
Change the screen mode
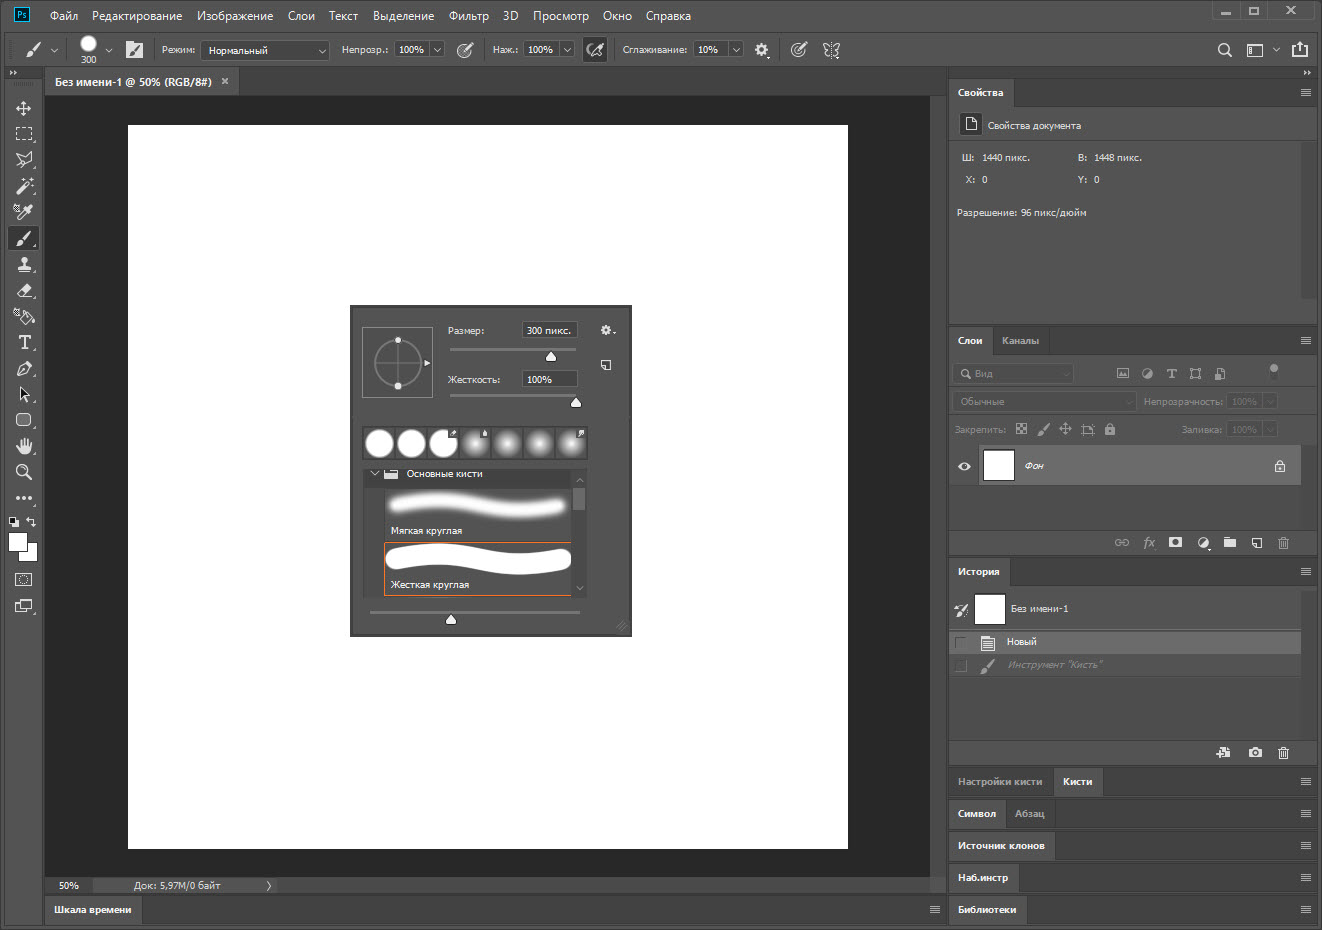click(24, 606)
